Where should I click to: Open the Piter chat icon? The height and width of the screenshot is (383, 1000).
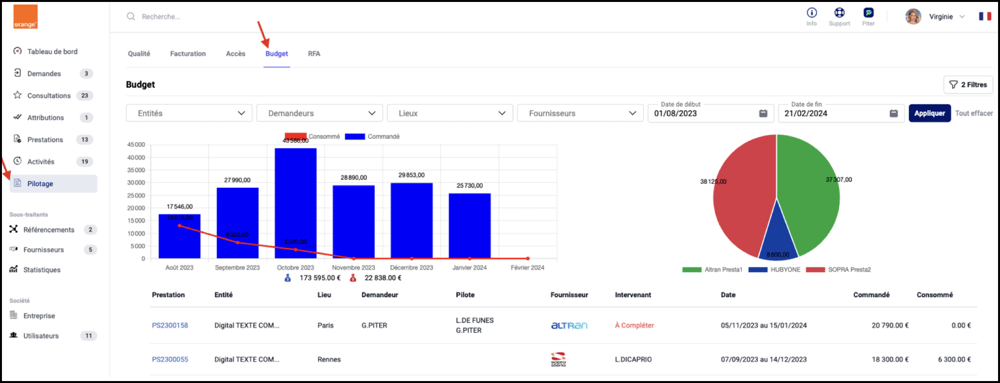(x=868, y=13)
